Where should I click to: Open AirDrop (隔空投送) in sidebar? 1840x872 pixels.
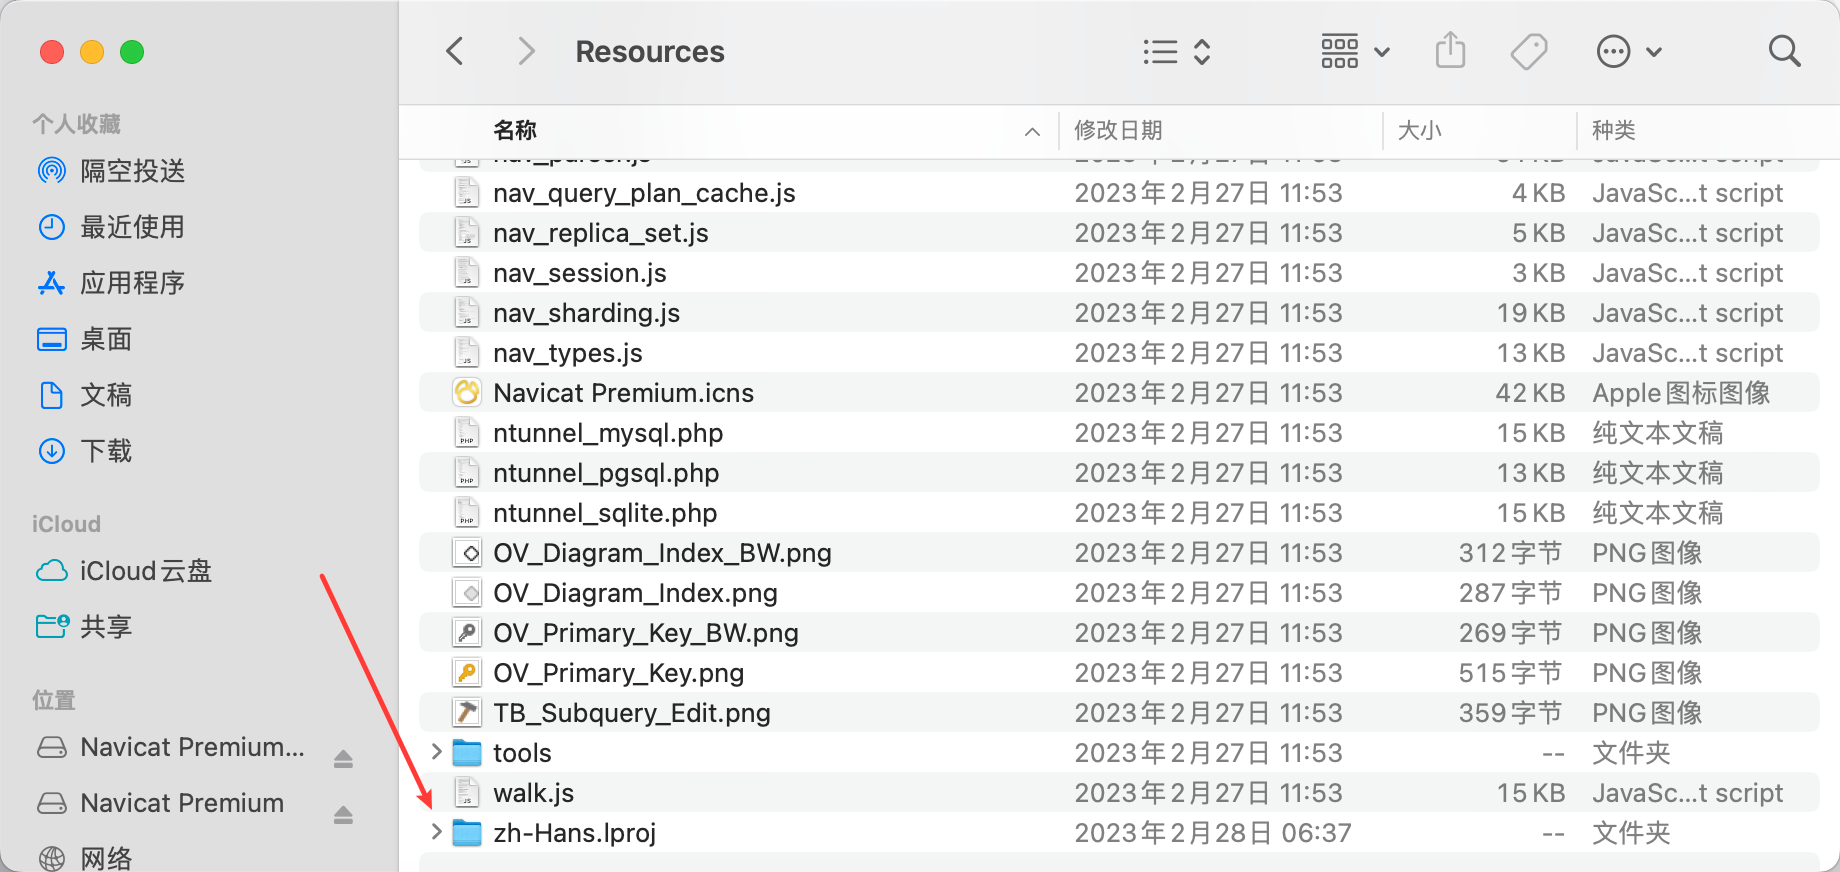132,171
